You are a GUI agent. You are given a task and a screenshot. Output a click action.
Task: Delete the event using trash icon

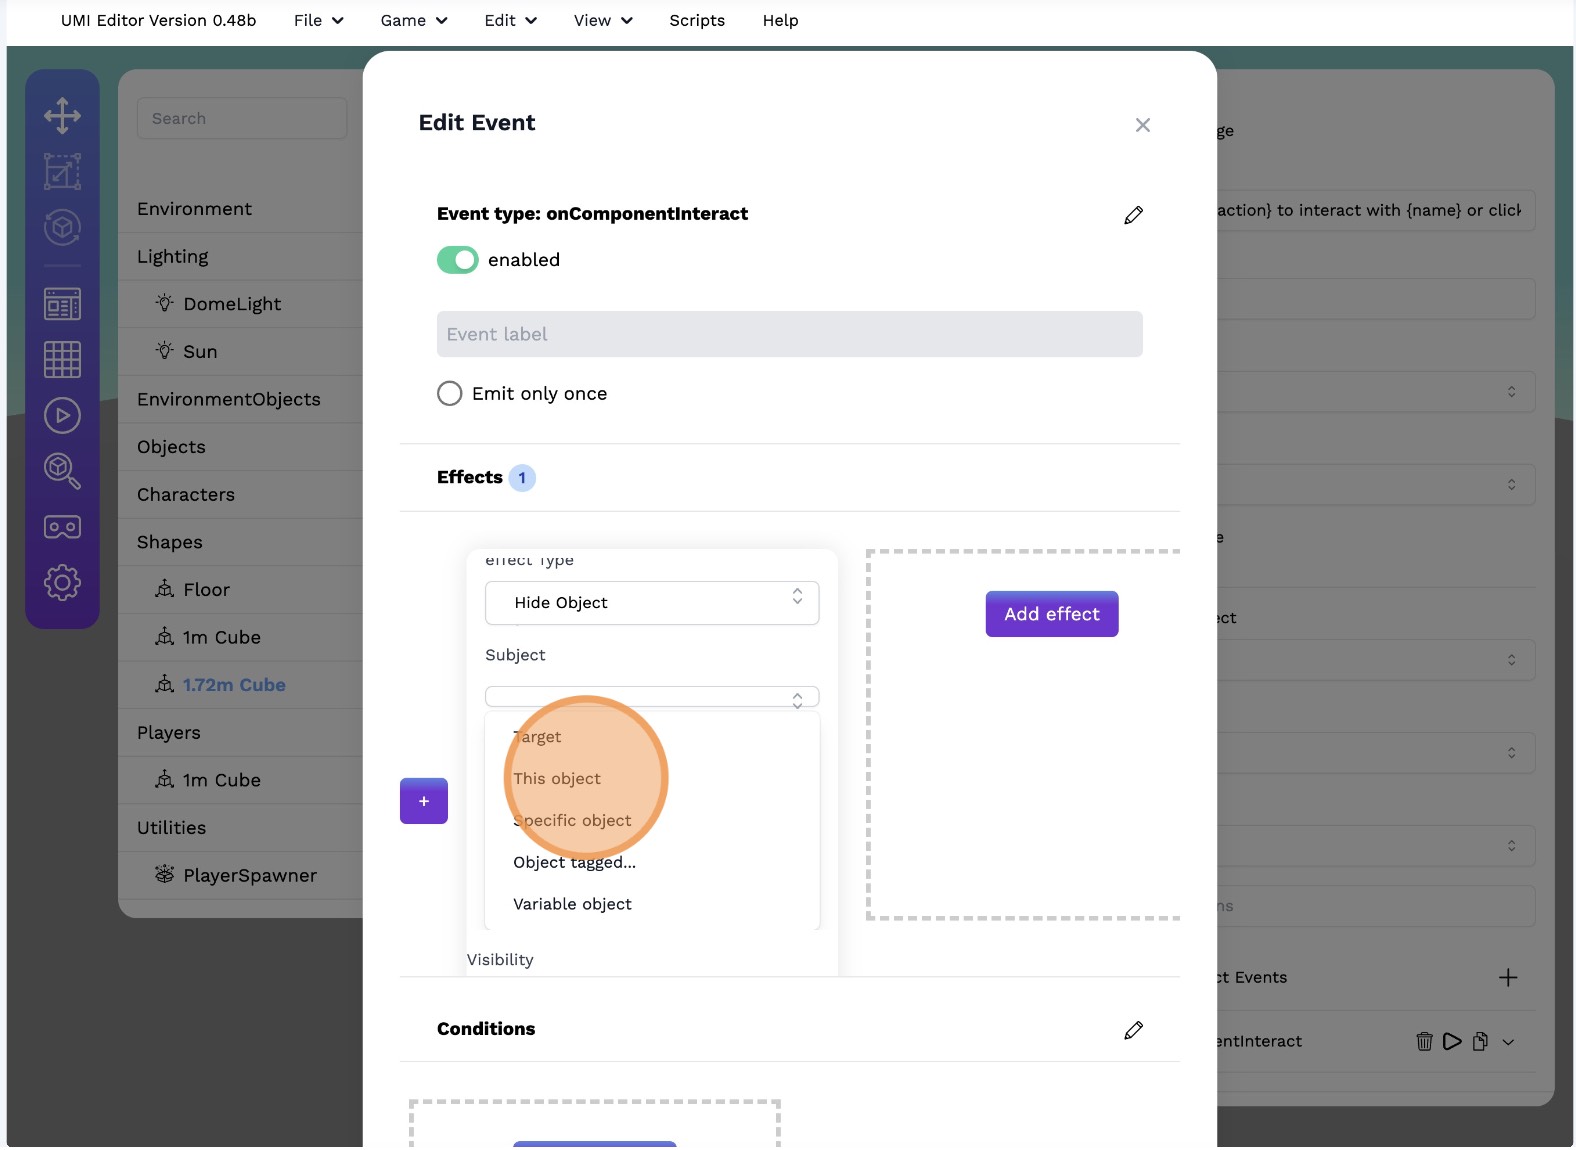1424,1042
